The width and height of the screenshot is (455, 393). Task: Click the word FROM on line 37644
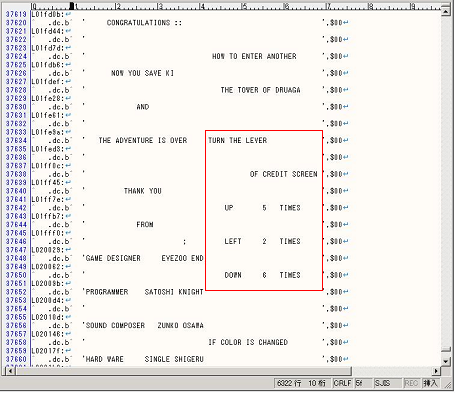145,225
